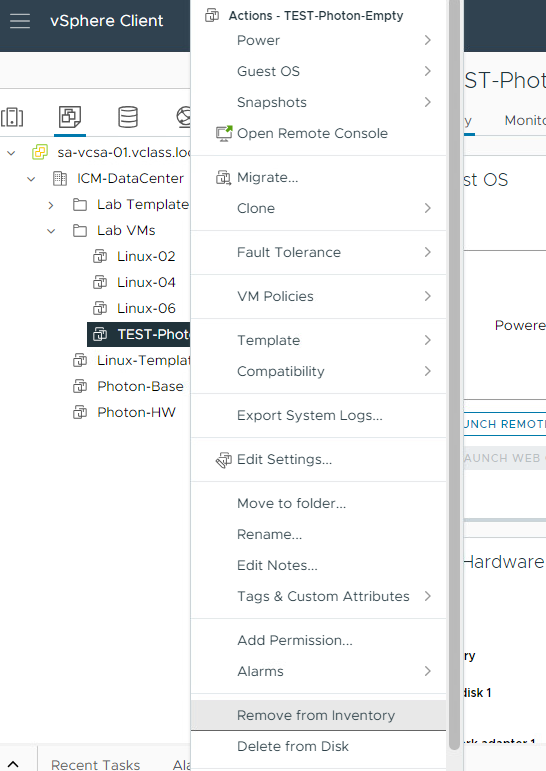Open the Compatibility submenu
The image size is (546, 771).
318,371
